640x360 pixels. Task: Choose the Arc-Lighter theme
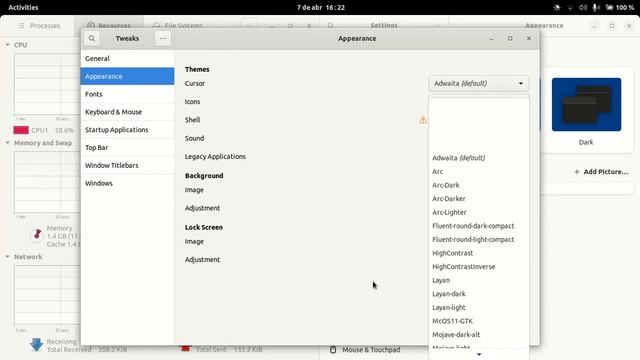(479, 212)
